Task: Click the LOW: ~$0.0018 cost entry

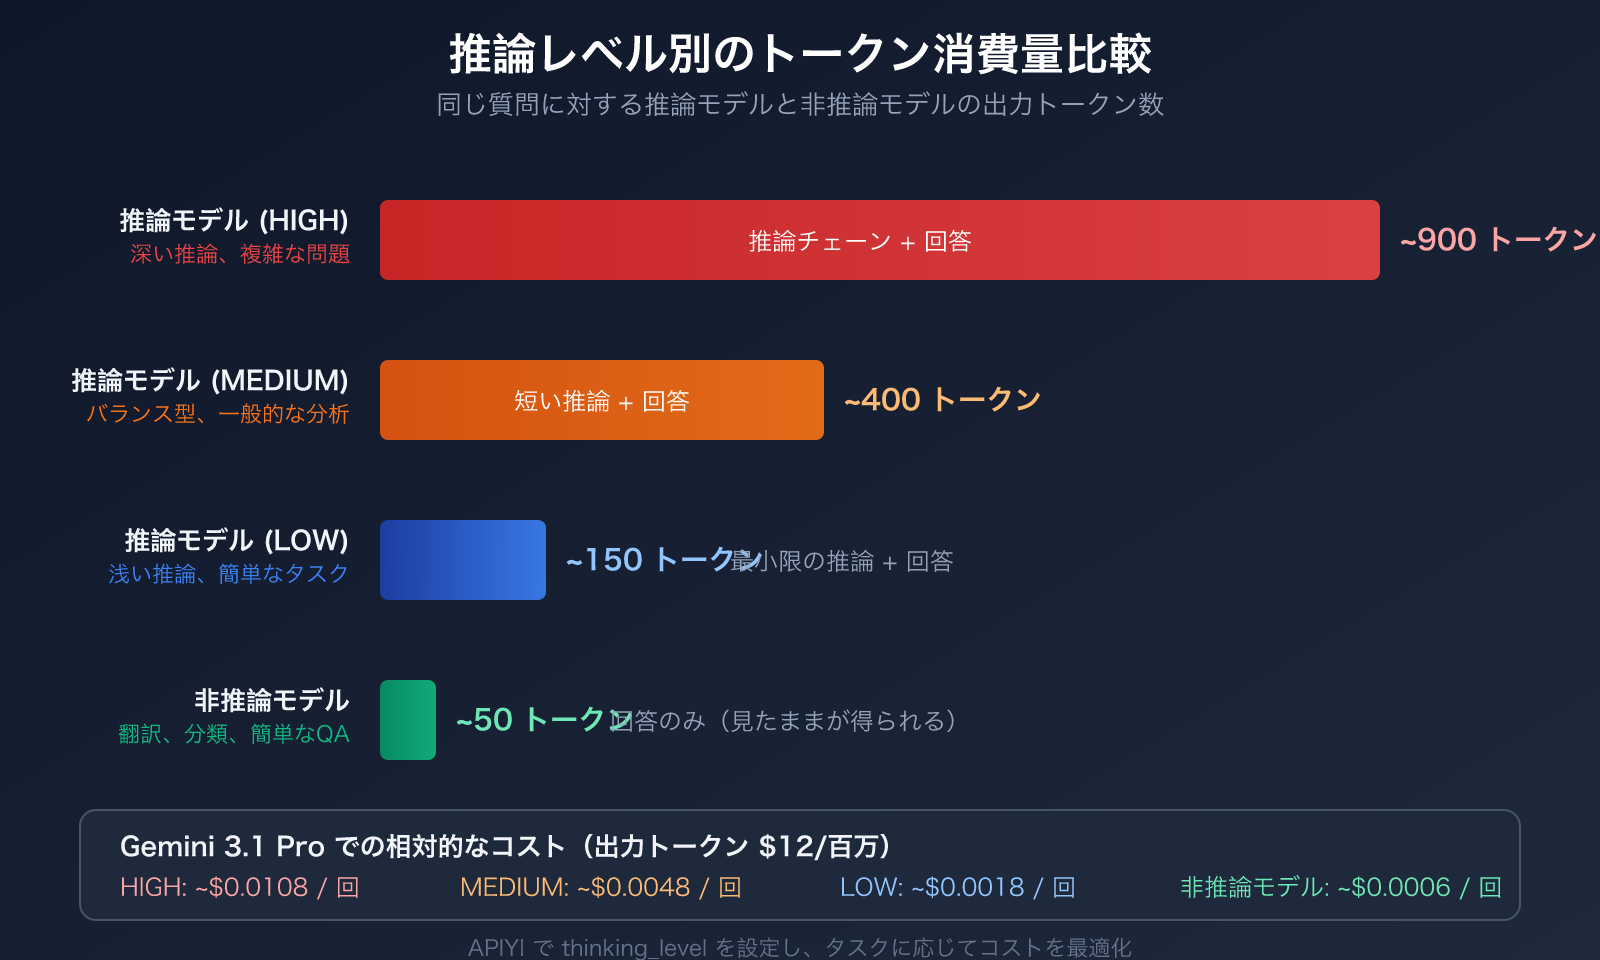Action: (957, 887)
